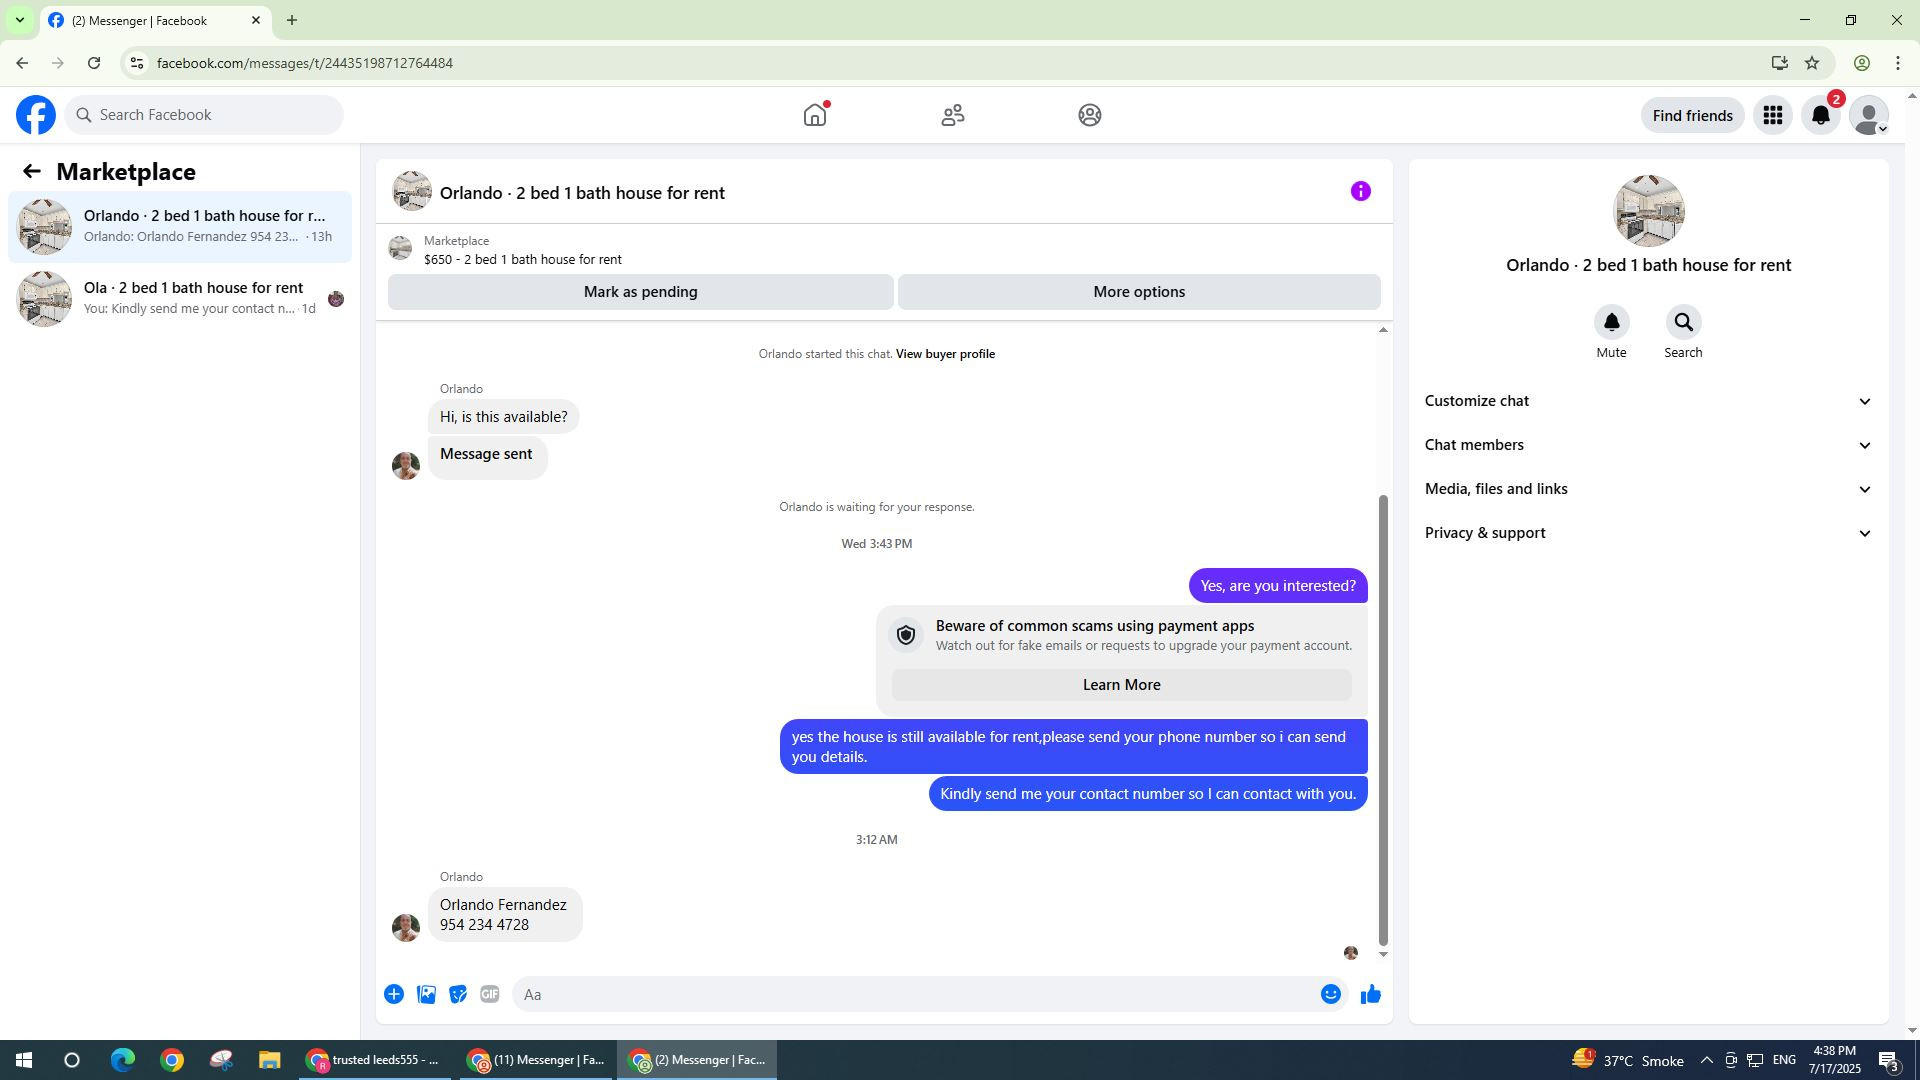
Task: Click the thumbs-up like send icon
Action: [1370, 994]
